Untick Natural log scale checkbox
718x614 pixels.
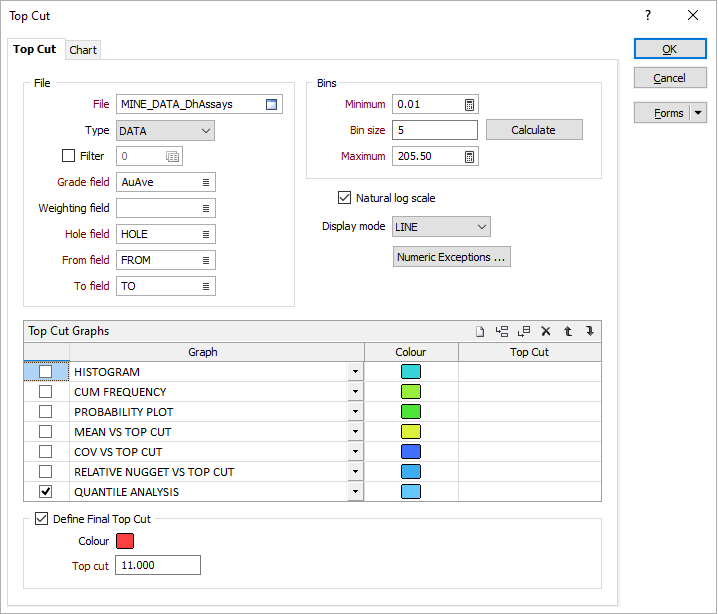point(346,198)
